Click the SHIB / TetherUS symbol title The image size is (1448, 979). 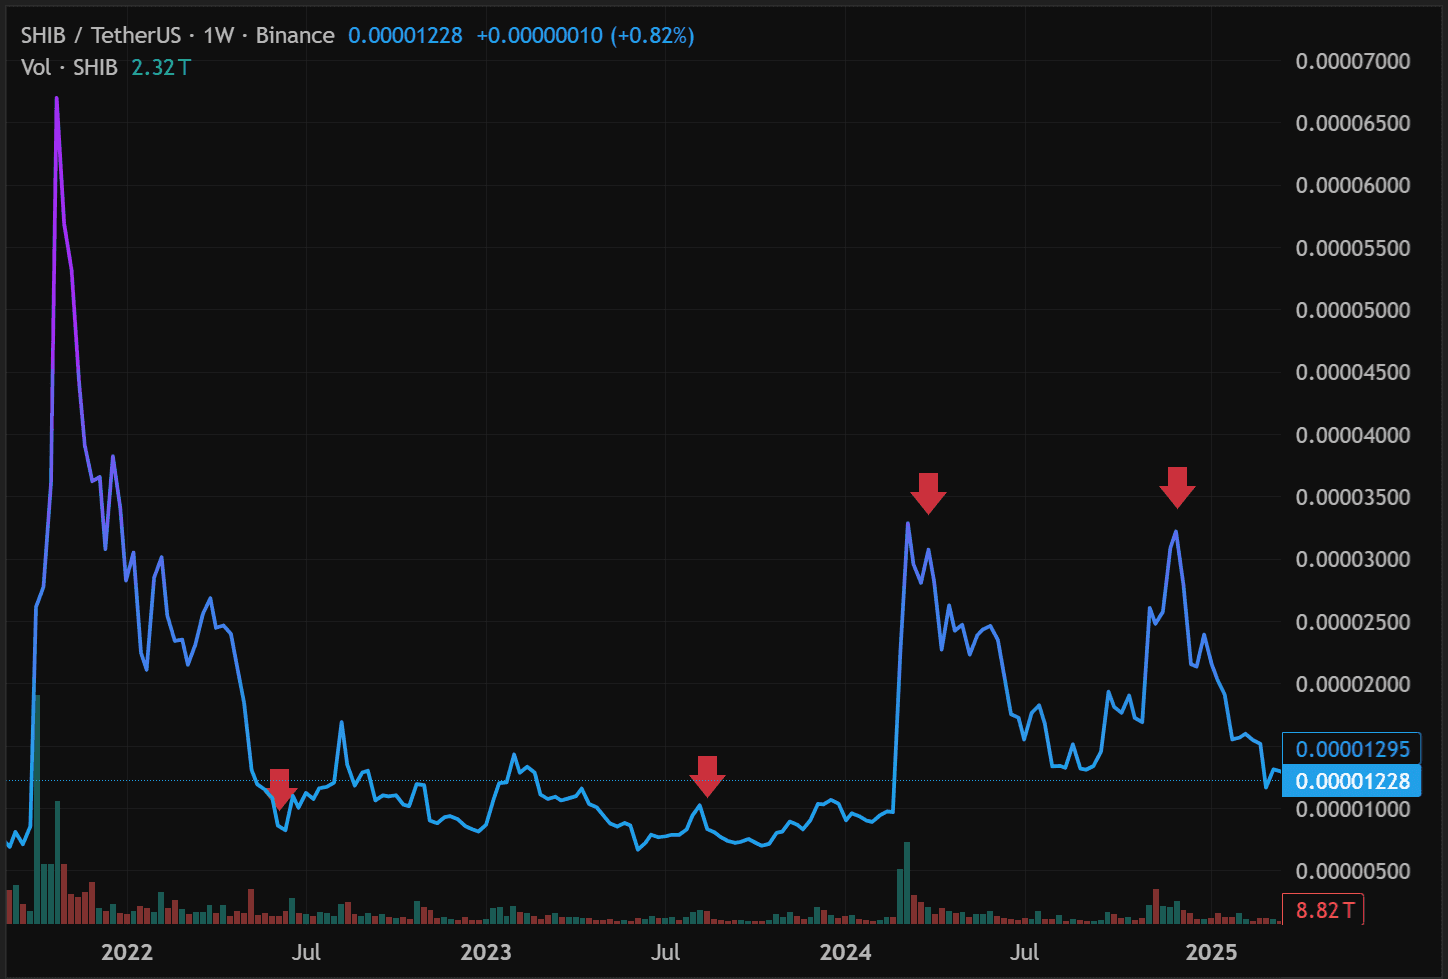101,35
